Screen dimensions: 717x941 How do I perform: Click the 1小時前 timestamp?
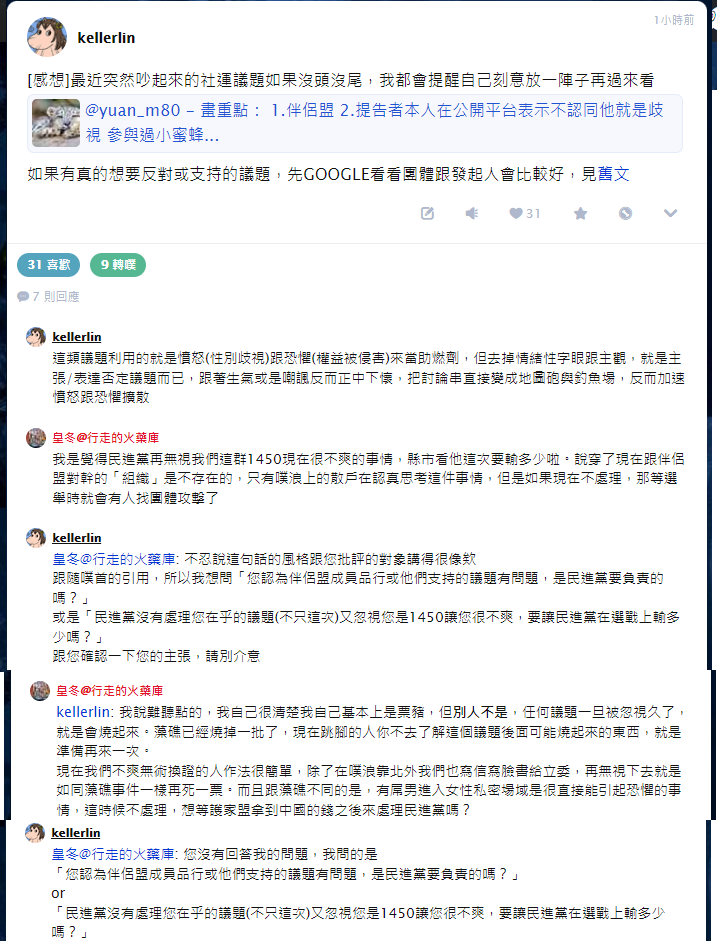674,20
